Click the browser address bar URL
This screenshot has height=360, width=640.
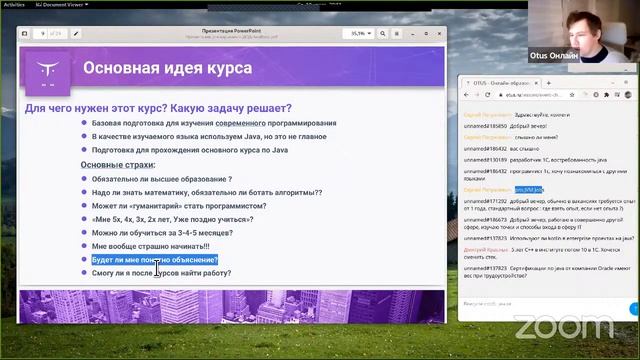[534, 95]
